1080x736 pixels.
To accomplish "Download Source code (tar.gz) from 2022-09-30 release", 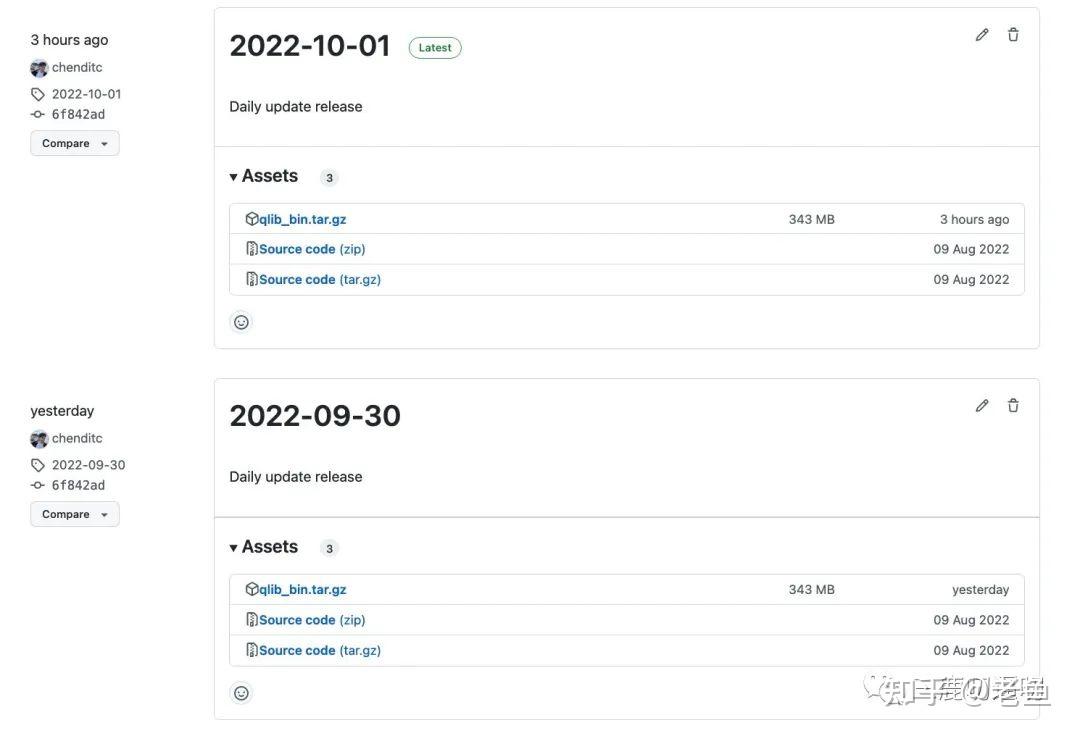I will [x=319, y=650].
